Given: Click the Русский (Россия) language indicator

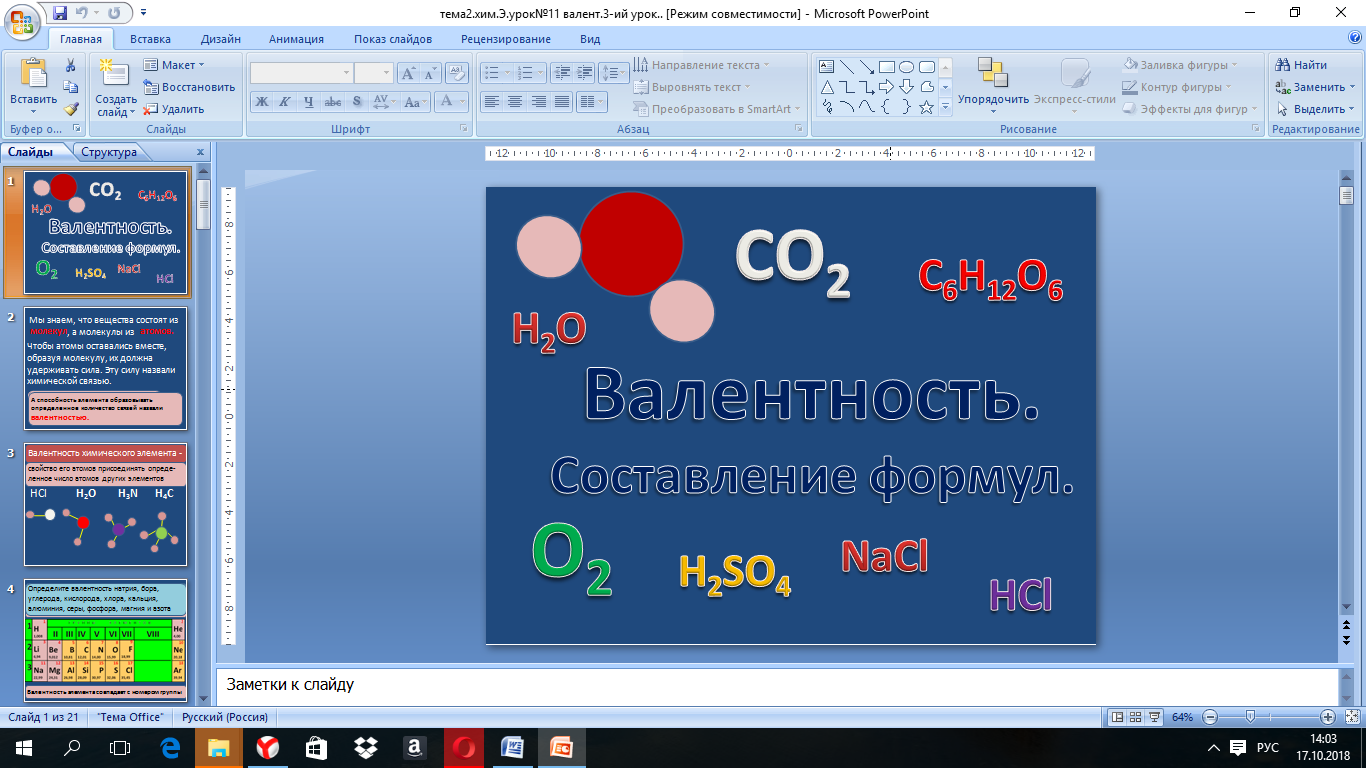Looking at the screenshot, I should coord(225,717).
